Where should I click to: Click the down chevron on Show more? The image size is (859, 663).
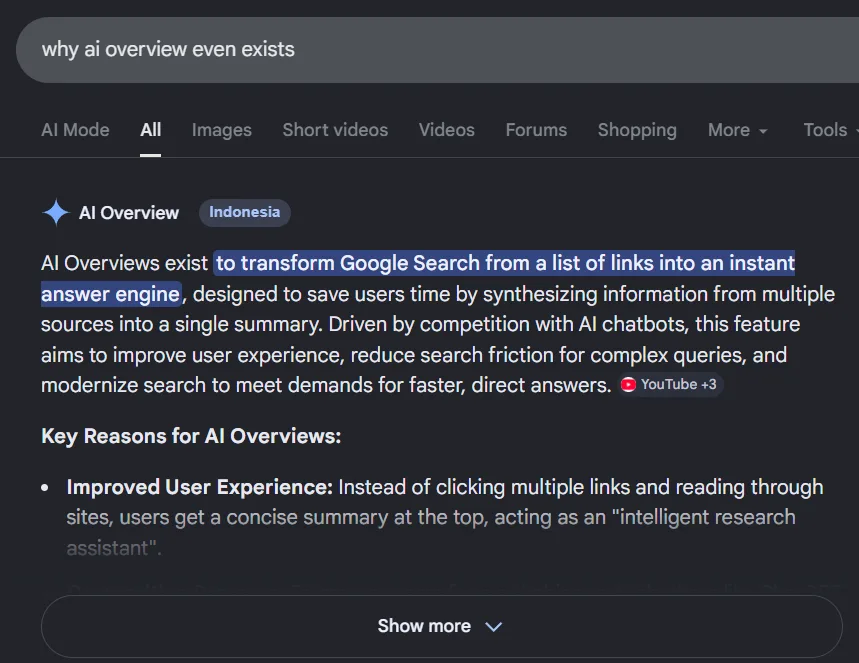point(493,626)
